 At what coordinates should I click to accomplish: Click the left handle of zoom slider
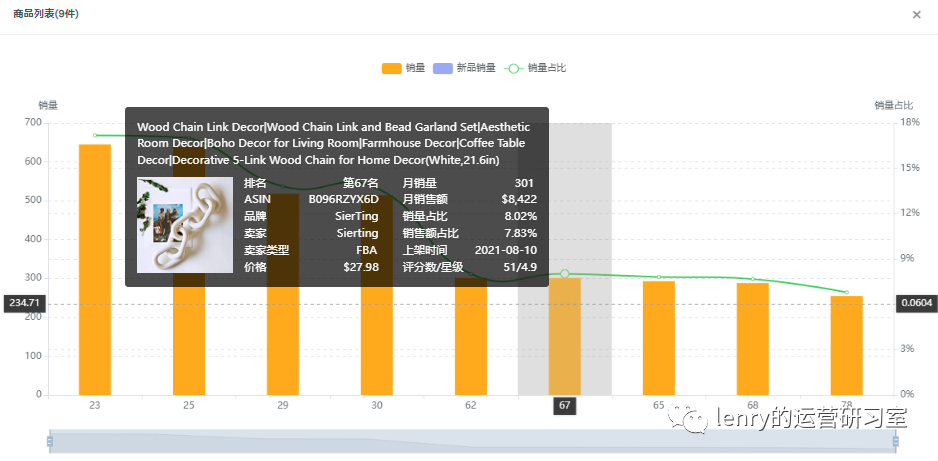(x=49, y=441)
